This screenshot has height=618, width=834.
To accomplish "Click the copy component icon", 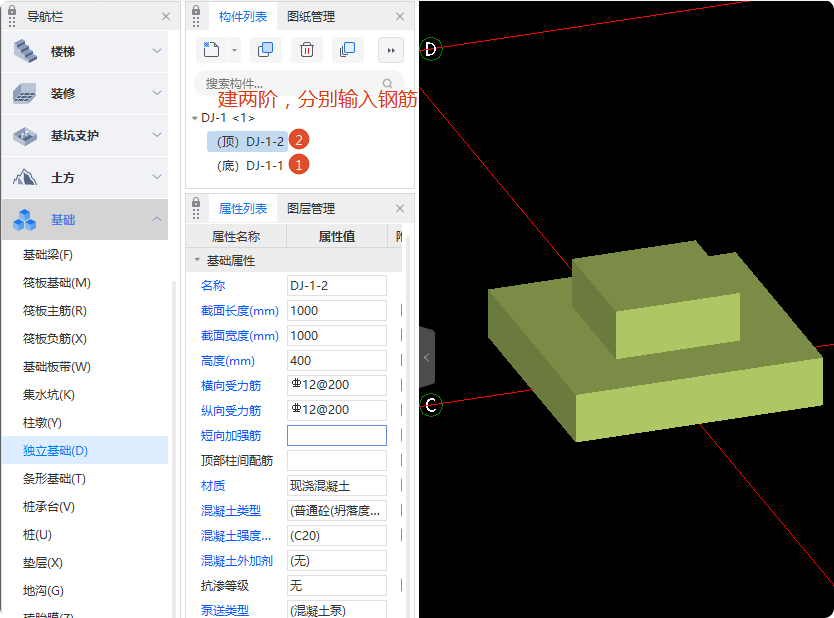I will point(265,50).
